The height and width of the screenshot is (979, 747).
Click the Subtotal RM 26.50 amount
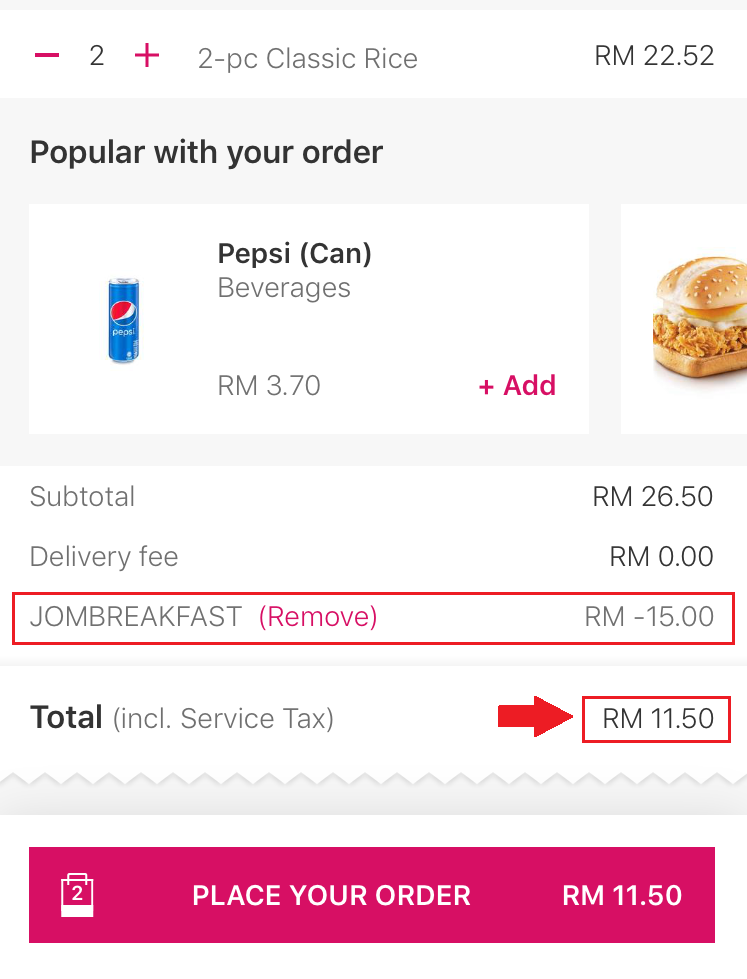(x=652, y=497)
